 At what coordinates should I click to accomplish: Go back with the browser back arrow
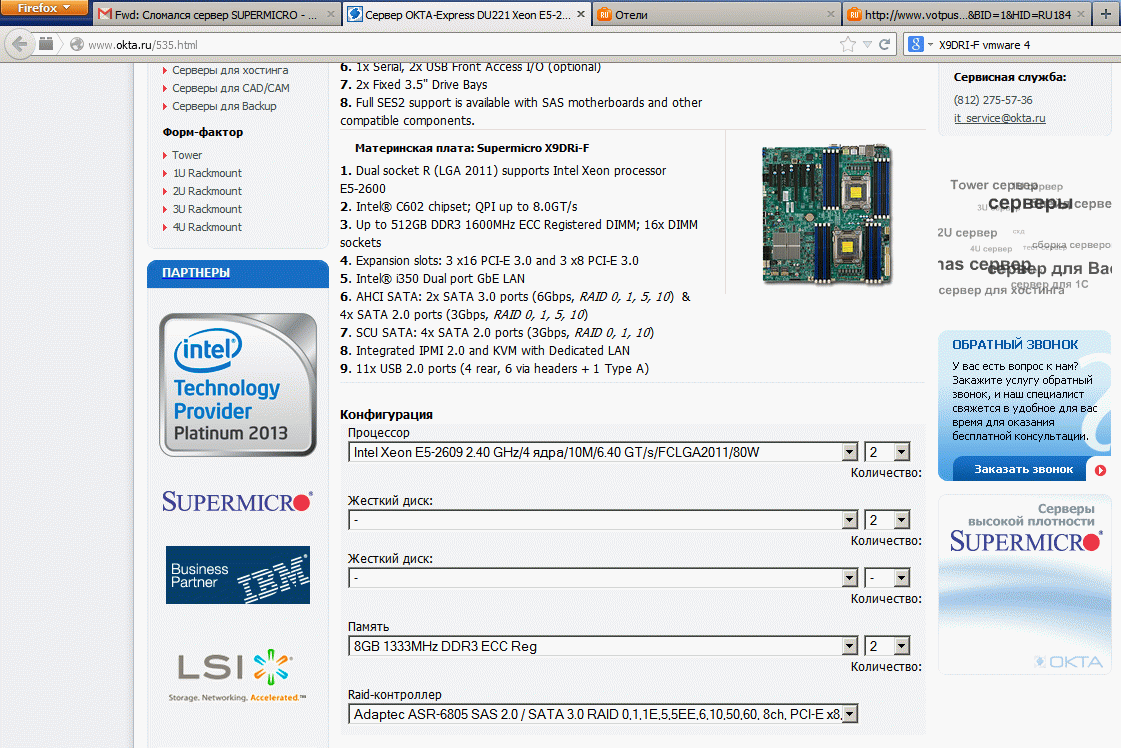20,44
